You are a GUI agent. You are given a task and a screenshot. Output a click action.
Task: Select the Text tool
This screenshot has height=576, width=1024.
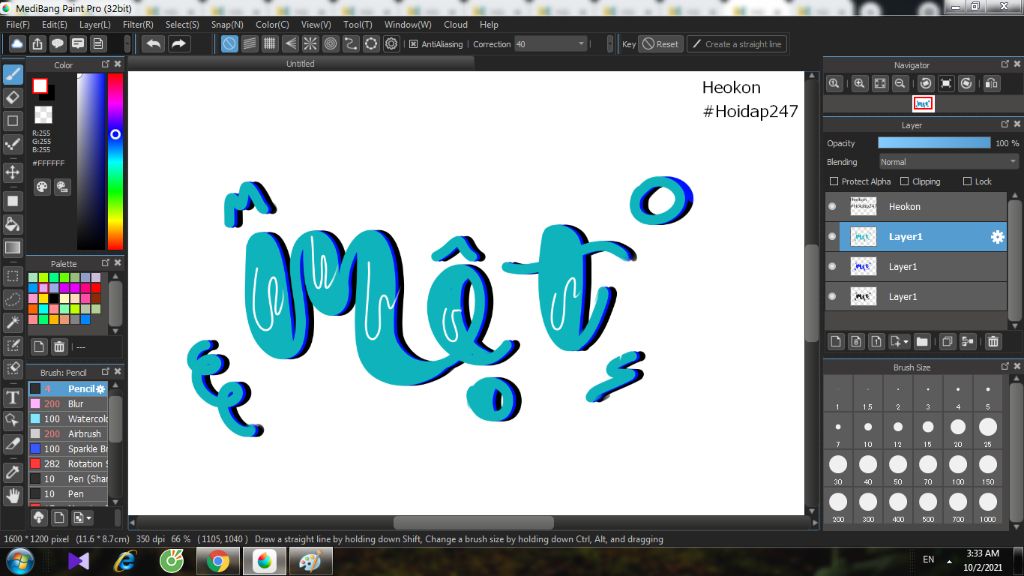click(12, 397)
